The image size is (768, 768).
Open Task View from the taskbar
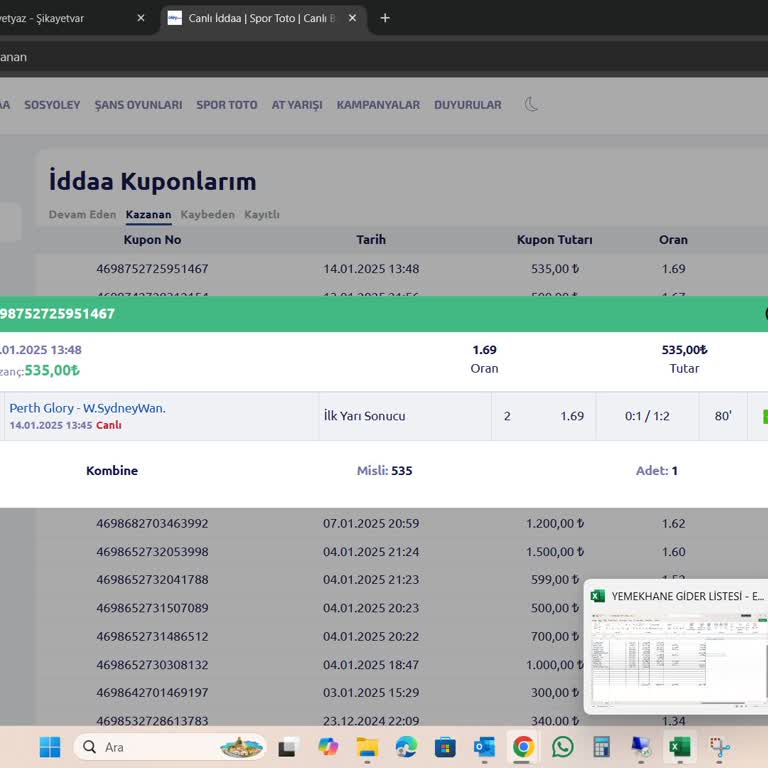pos(287,747)
